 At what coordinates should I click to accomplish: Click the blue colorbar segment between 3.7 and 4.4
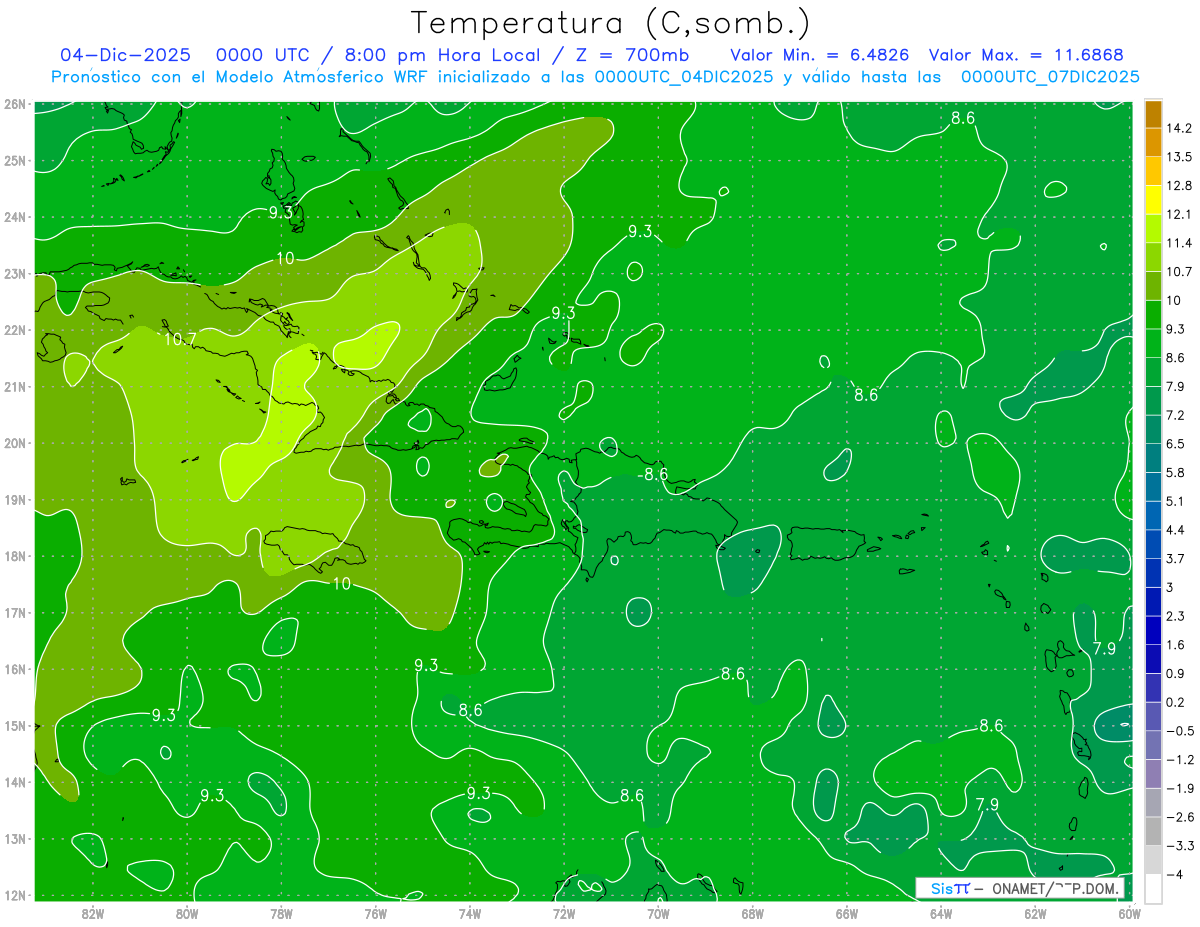[1153, 544]
